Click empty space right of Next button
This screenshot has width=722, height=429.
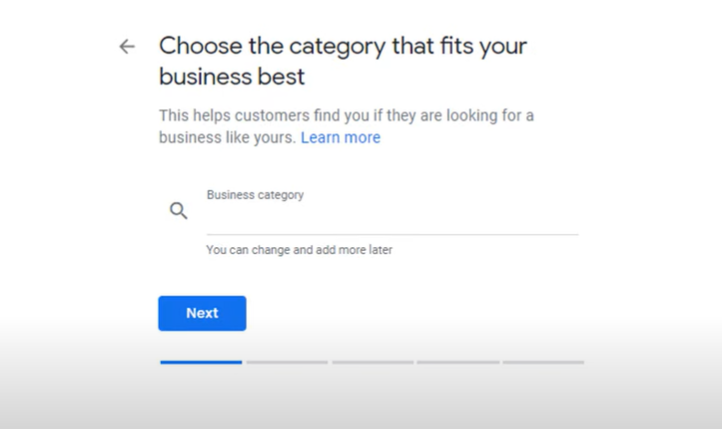click(x=420, y=313)
